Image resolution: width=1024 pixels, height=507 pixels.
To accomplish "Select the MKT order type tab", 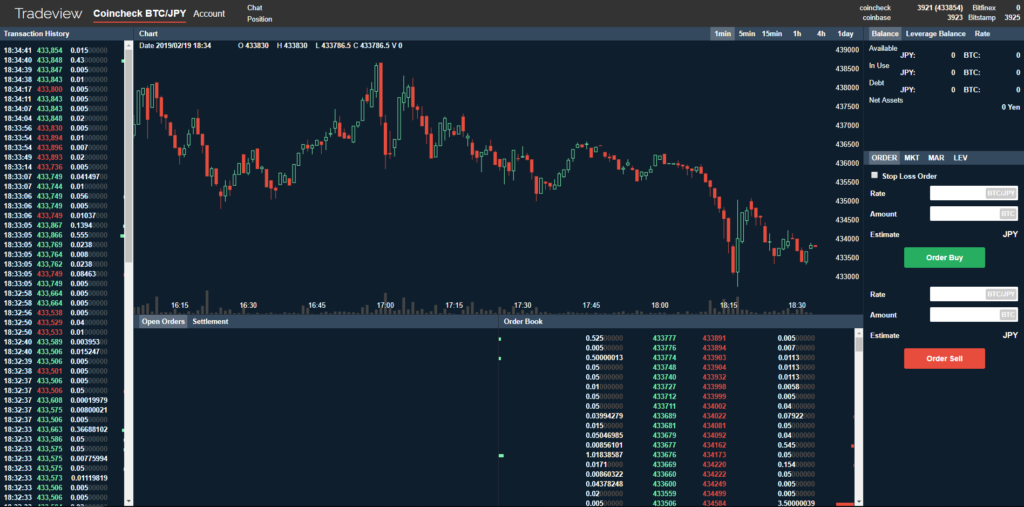I will pyautogui.click(x=912, y=157).
